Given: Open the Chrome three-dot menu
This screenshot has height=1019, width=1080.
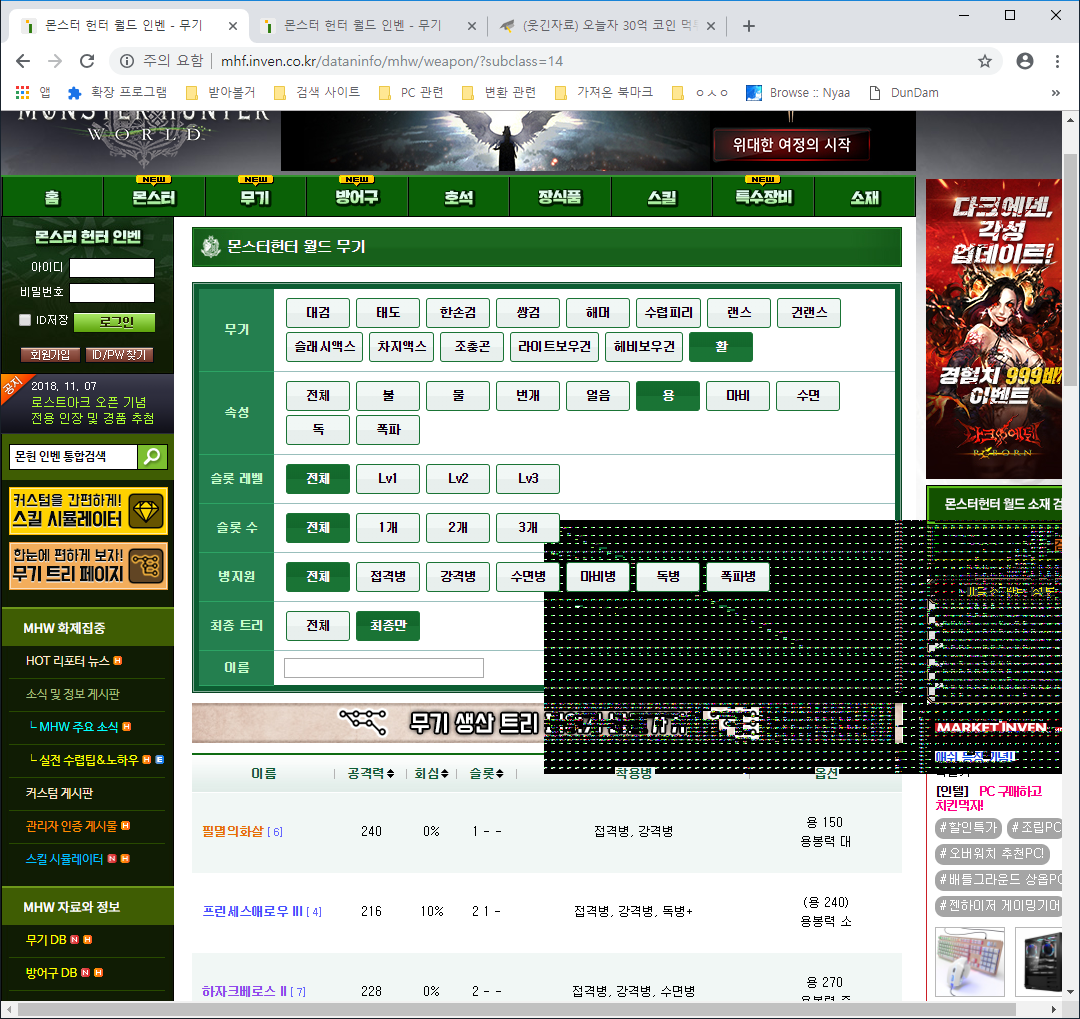Looking at the screenshot, I should tap(1058, 61).
